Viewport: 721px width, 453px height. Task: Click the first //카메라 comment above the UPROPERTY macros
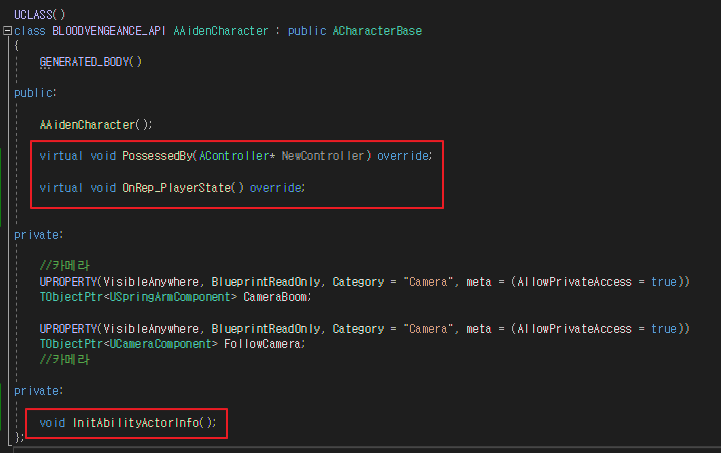click(64, 265)
